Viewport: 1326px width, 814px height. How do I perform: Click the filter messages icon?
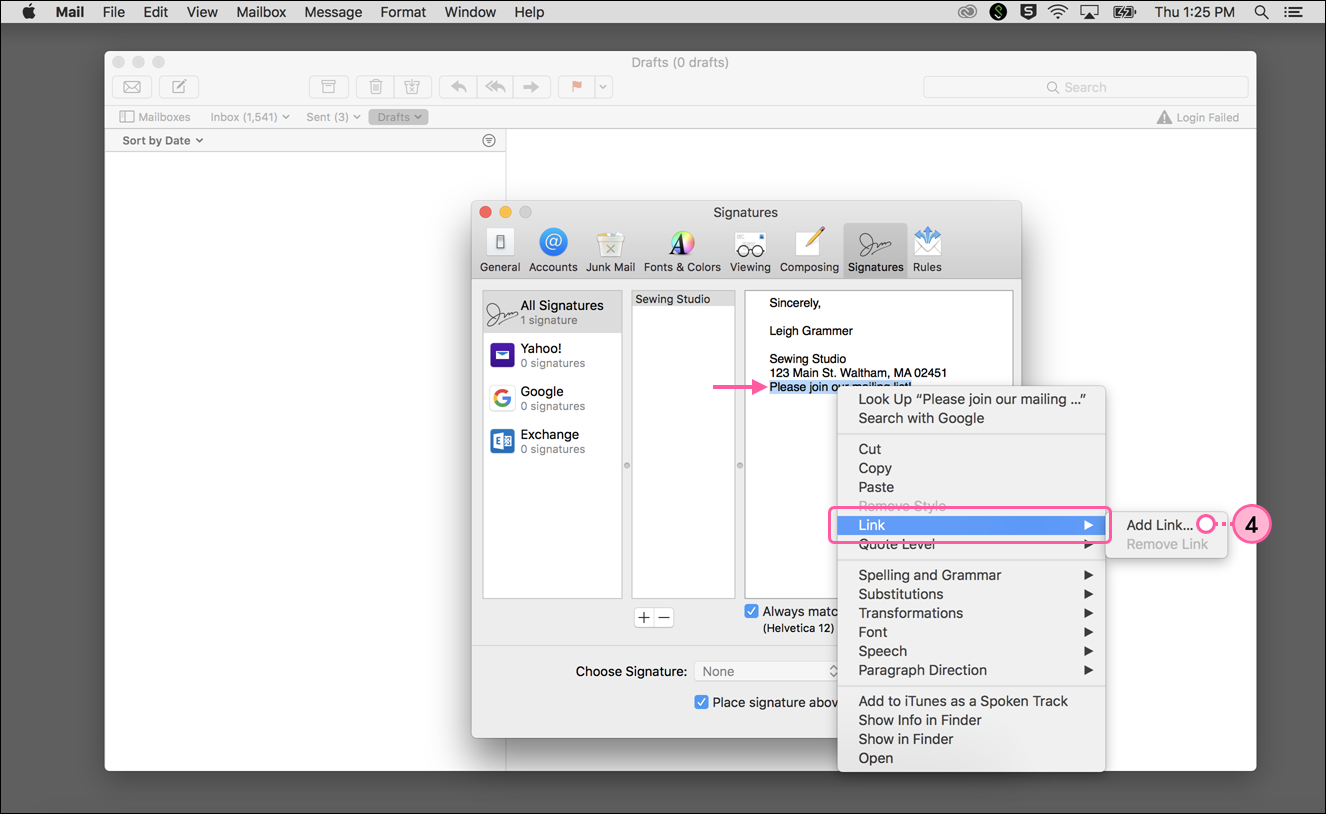point(488,141)
